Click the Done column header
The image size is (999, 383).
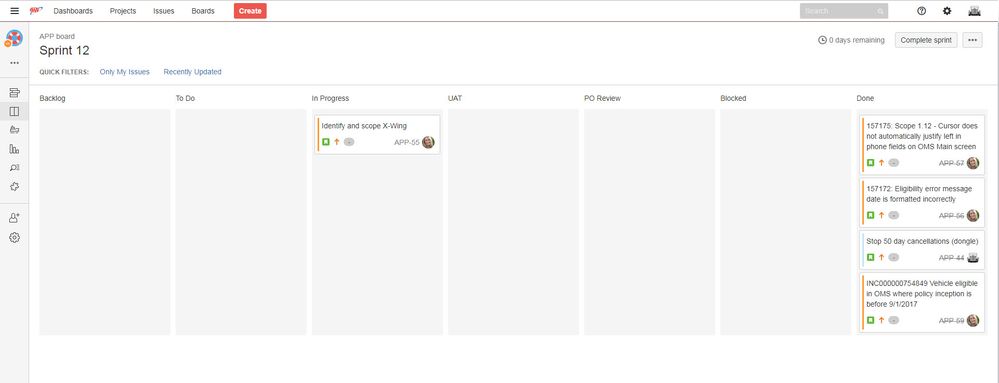click(865, 99)
